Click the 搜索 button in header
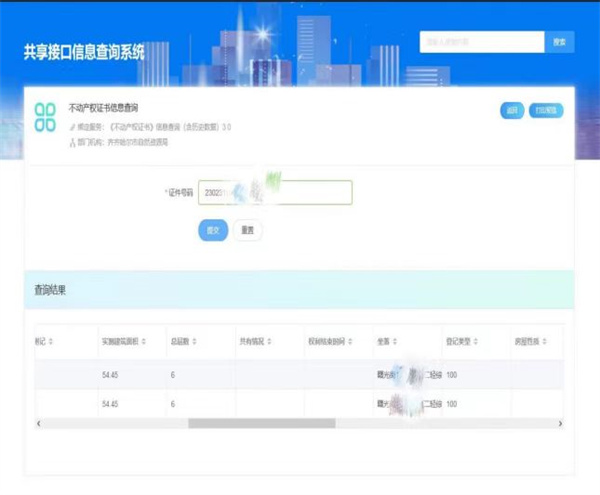Viewport: 600px width, 495px height. click(559, 42)
